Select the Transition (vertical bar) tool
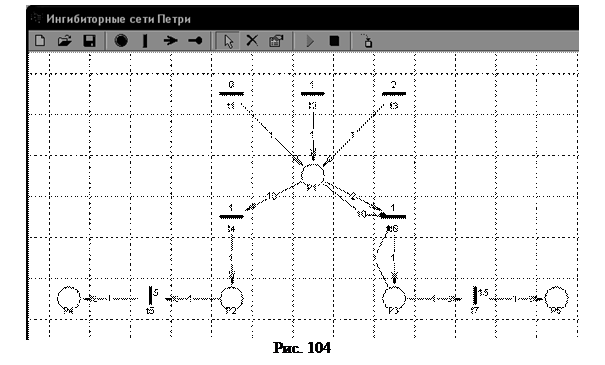Screen dimensions: 605x365 (145, 41)
